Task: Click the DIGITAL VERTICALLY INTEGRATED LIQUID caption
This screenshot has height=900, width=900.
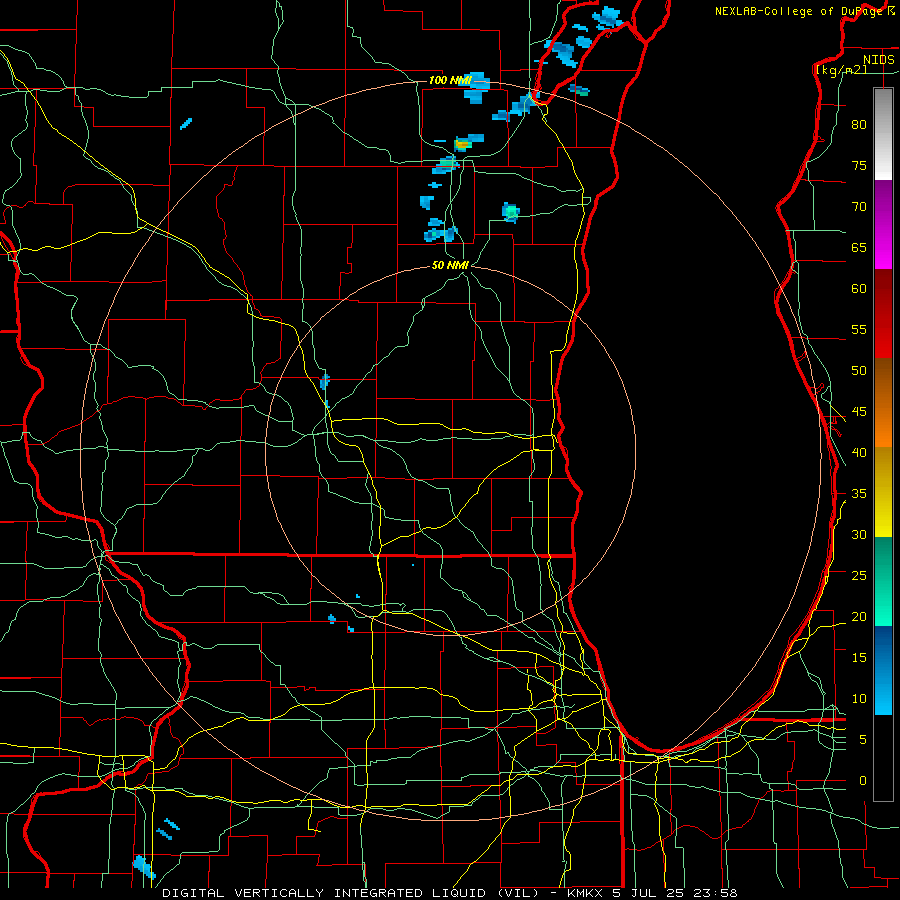Action: point(327,893)
